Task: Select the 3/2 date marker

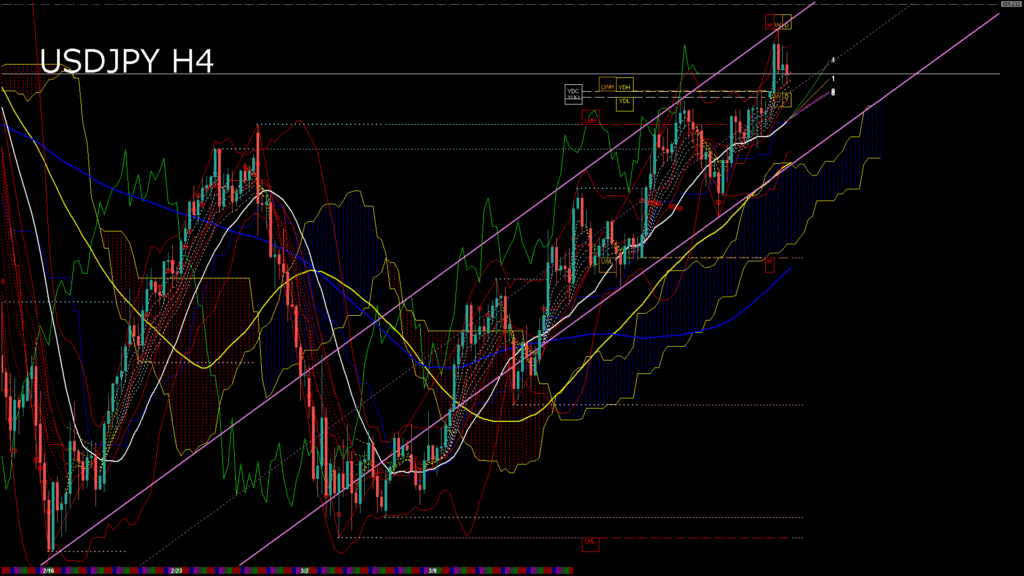Action: tap(304, 570)
